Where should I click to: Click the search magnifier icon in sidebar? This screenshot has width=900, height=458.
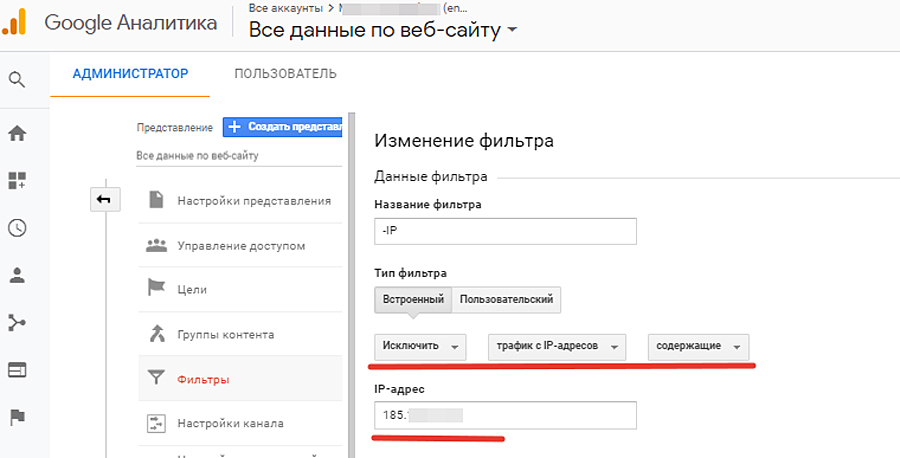17,79
